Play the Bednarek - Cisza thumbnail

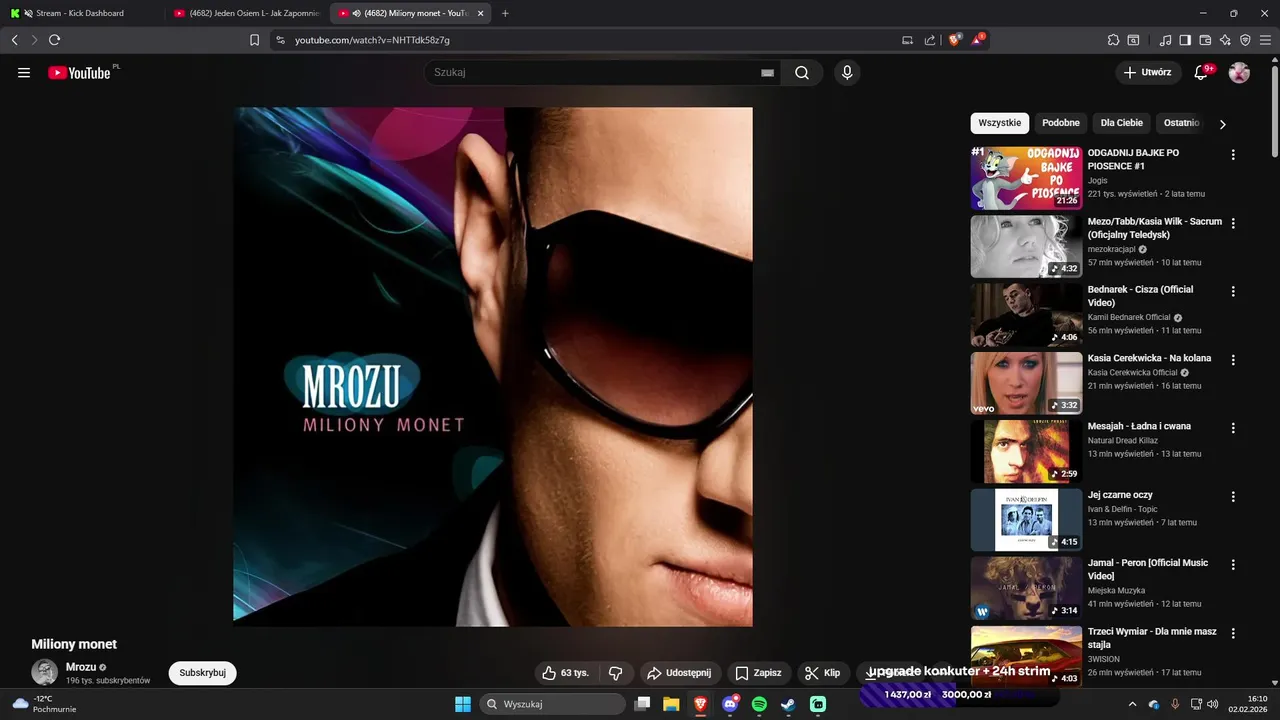pyautogui.click(x=1026, y=315)
